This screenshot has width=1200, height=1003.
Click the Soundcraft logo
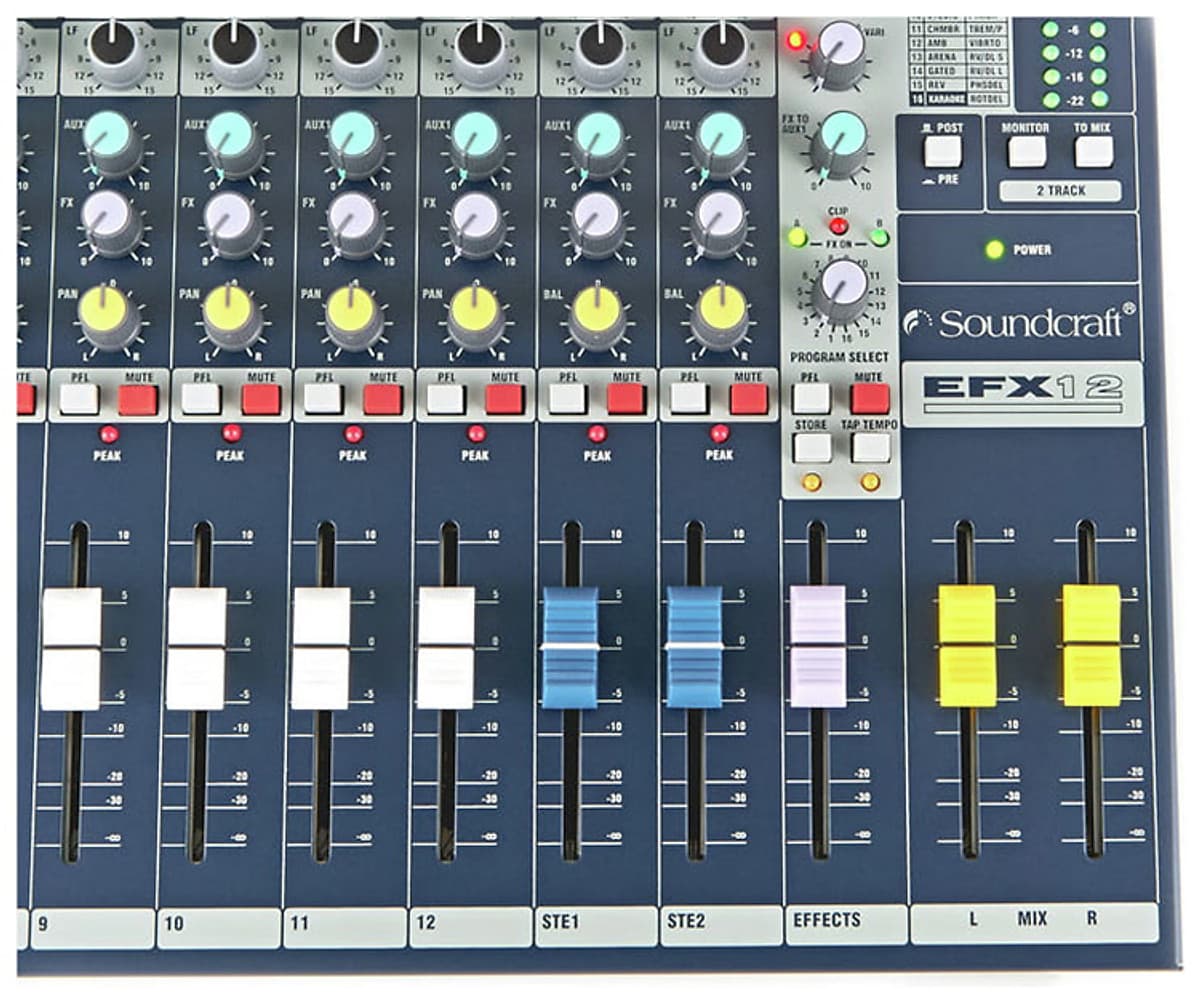(x=1021, y=322)
